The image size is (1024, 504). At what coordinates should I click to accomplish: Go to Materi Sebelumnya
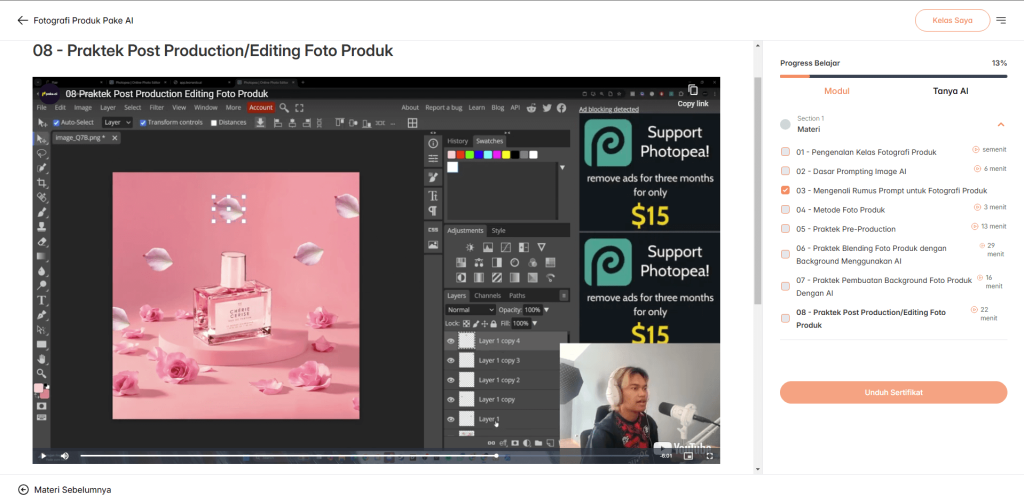point(65,489)
